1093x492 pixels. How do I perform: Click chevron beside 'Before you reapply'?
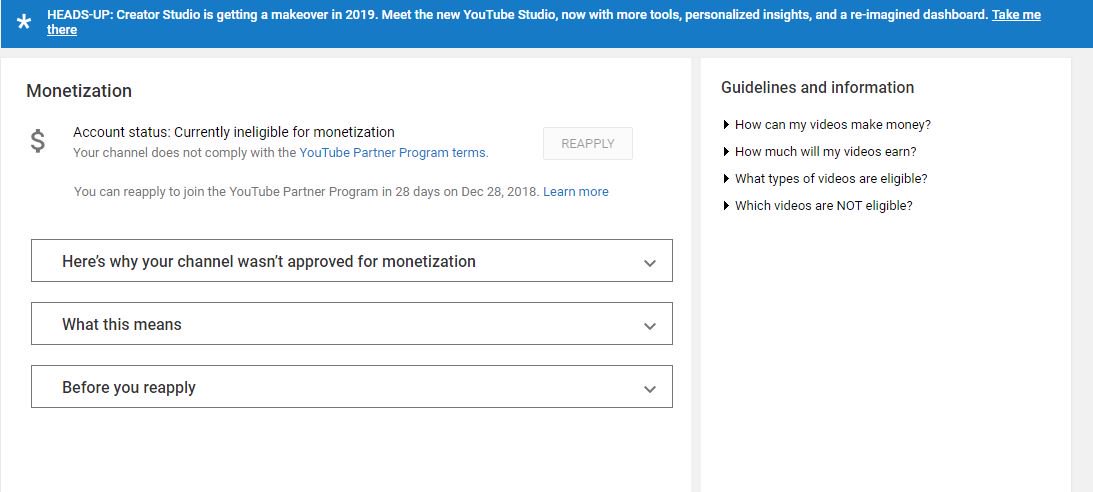point(650,389)
